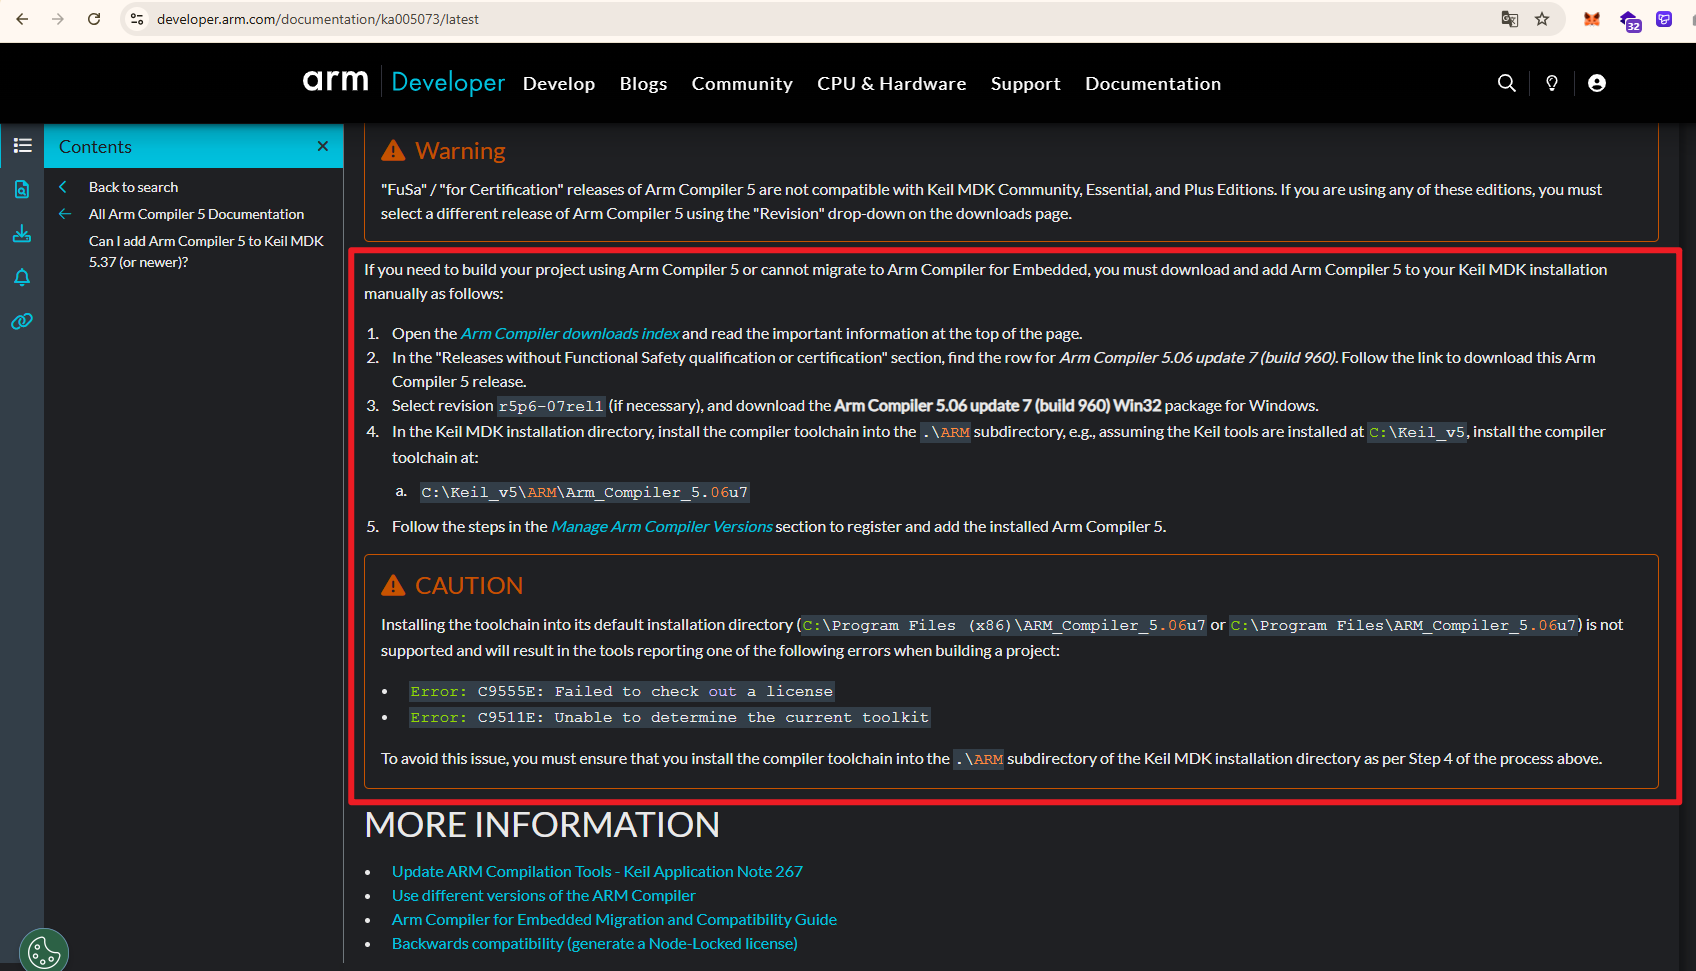Image resolution: width=1696 pixels, height=971 pixels.
Task: Click the browser address bar
Action: point(800,19)
